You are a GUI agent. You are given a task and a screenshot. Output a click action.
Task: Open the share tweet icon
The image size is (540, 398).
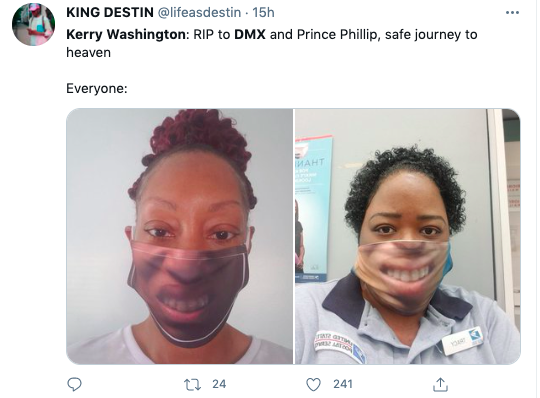pos(440,384)
